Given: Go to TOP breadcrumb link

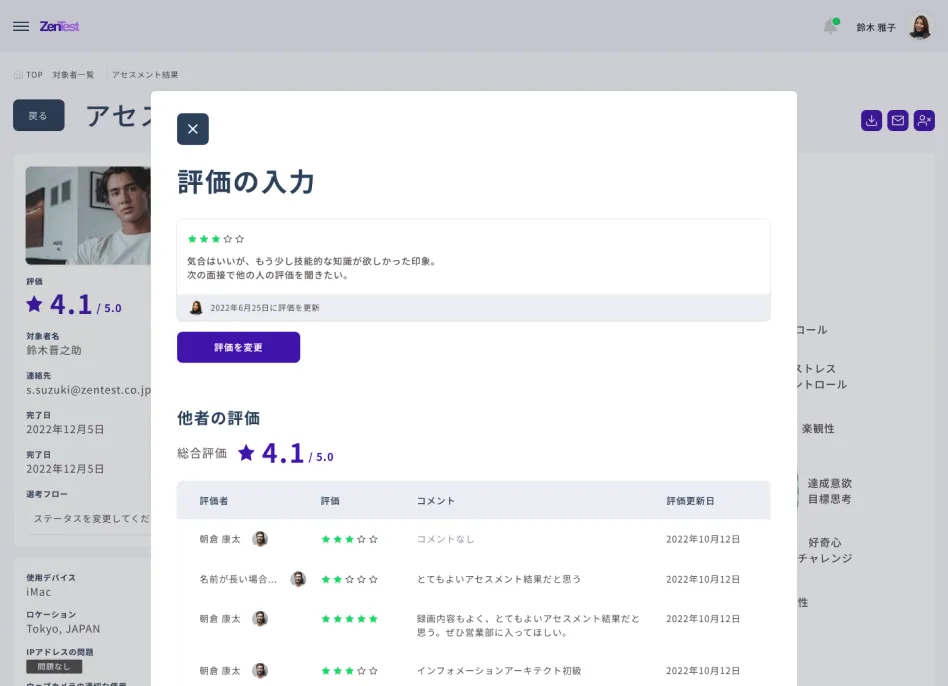Looking at the screenshot, I should (x=34, y=75).
